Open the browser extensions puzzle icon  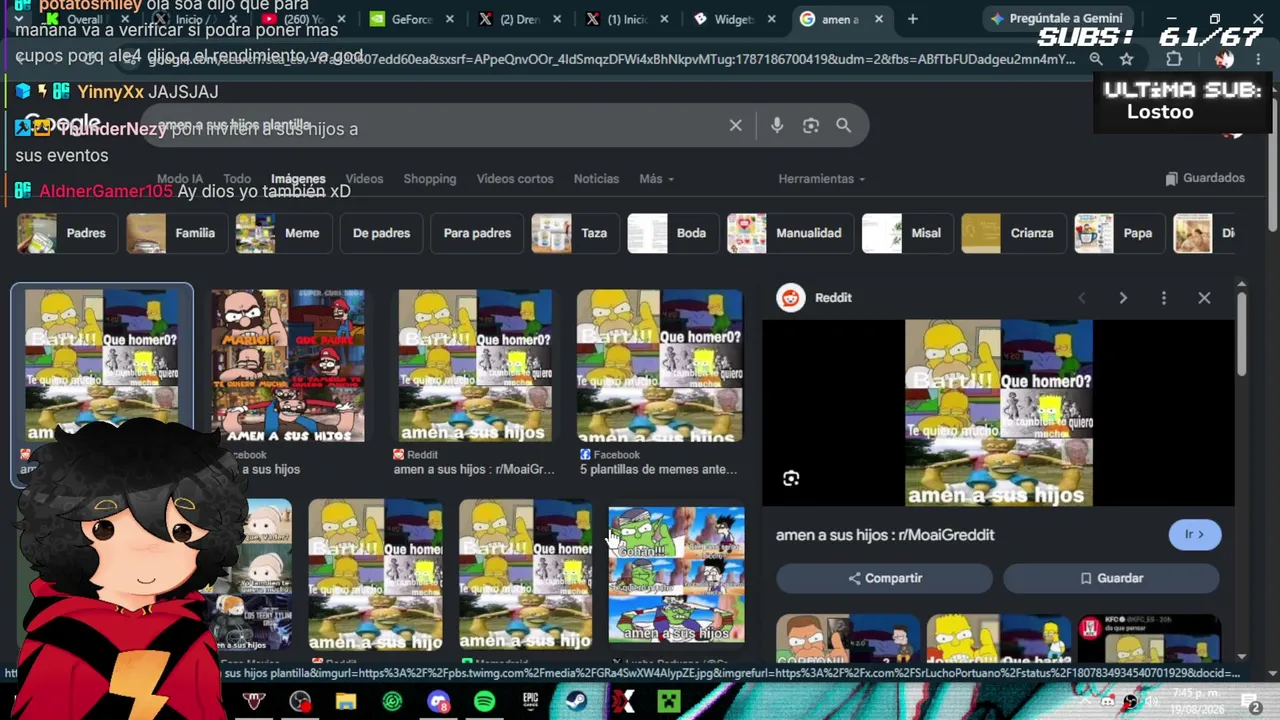pos(1174,59)
